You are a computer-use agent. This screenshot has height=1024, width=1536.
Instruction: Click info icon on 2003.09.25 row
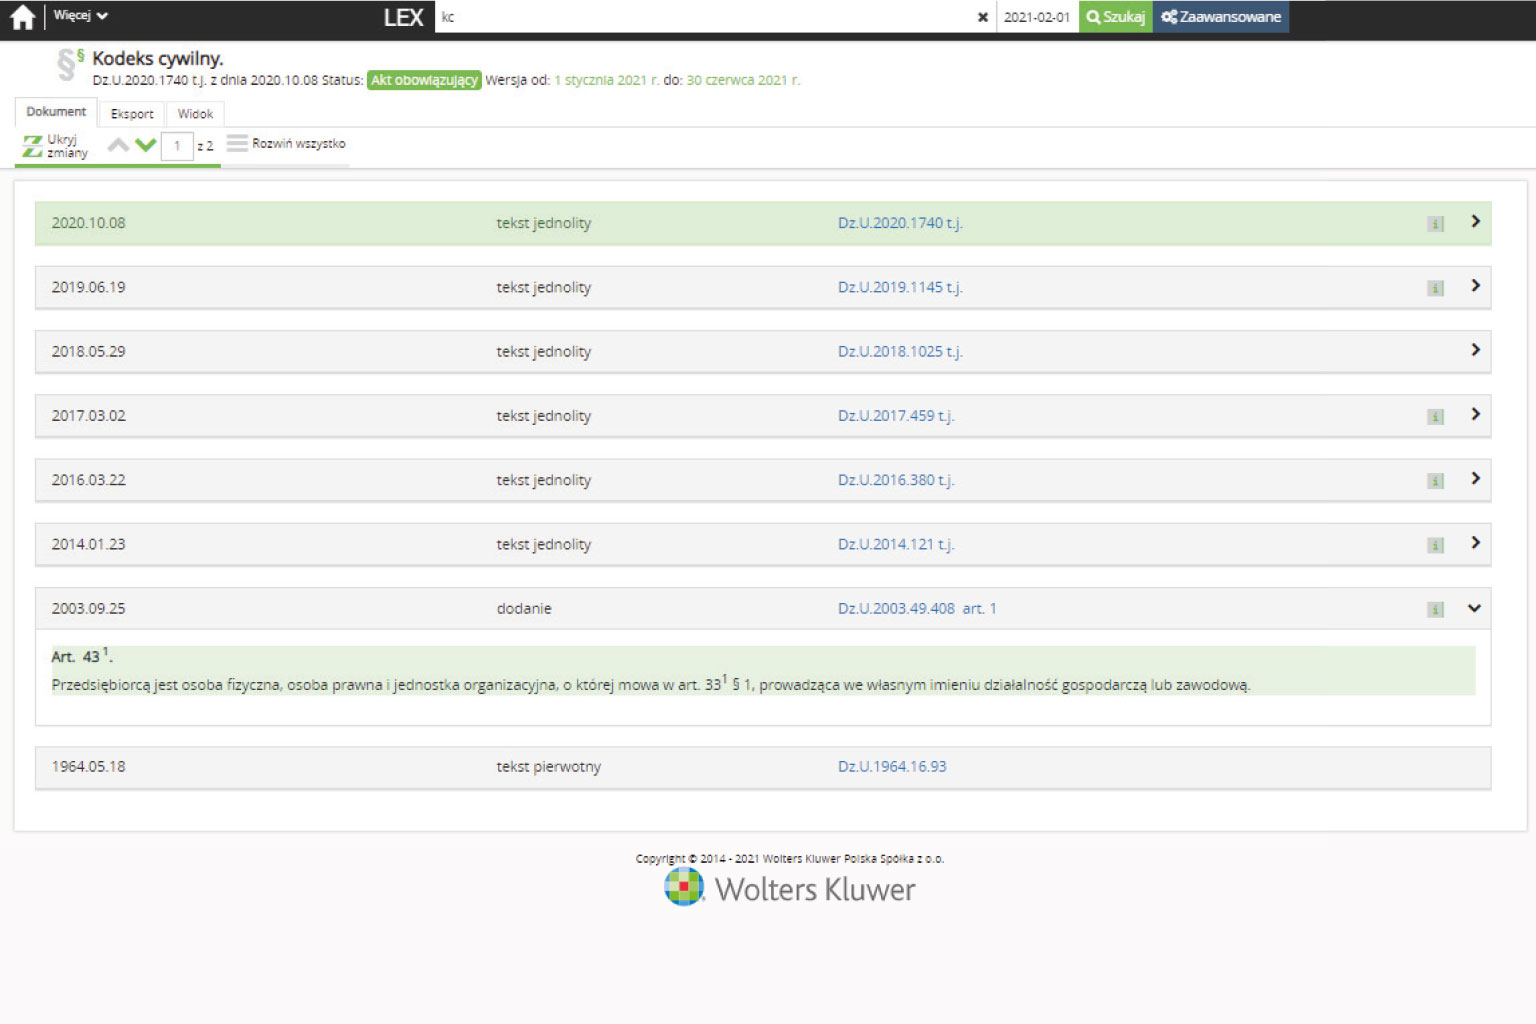pos(1435,610)
